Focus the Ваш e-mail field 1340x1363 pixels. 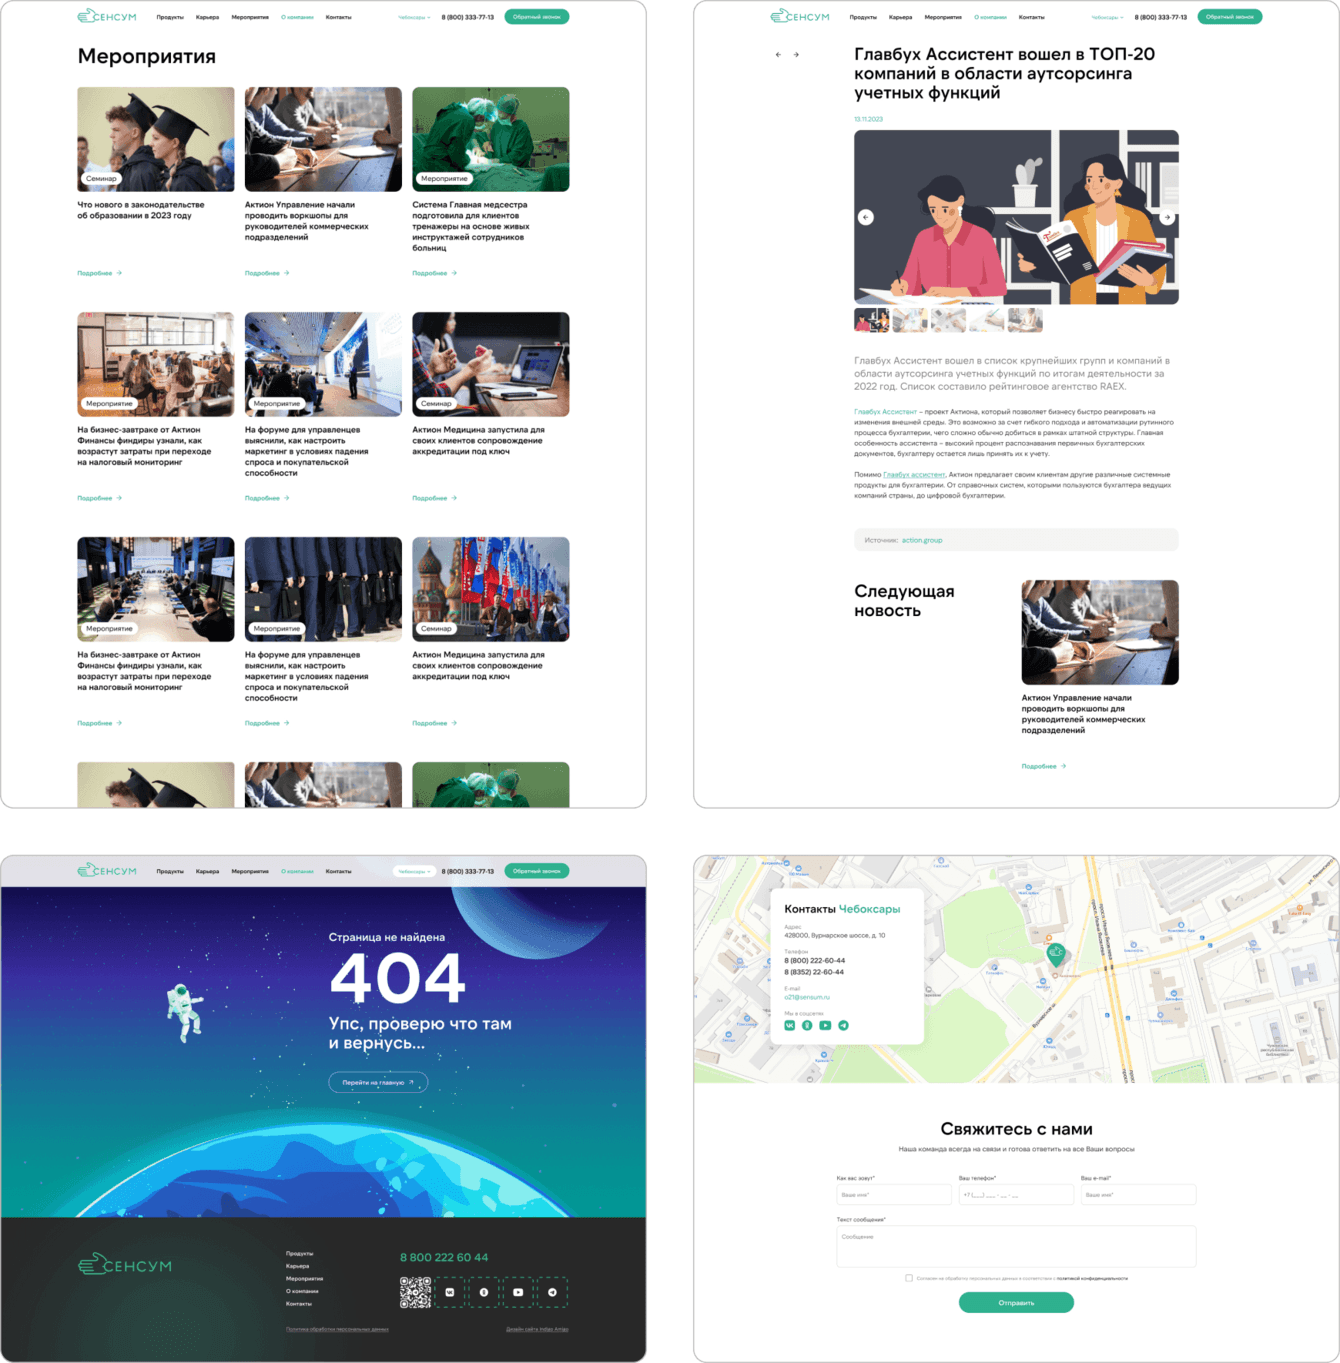click(x=1138, y=1195)
